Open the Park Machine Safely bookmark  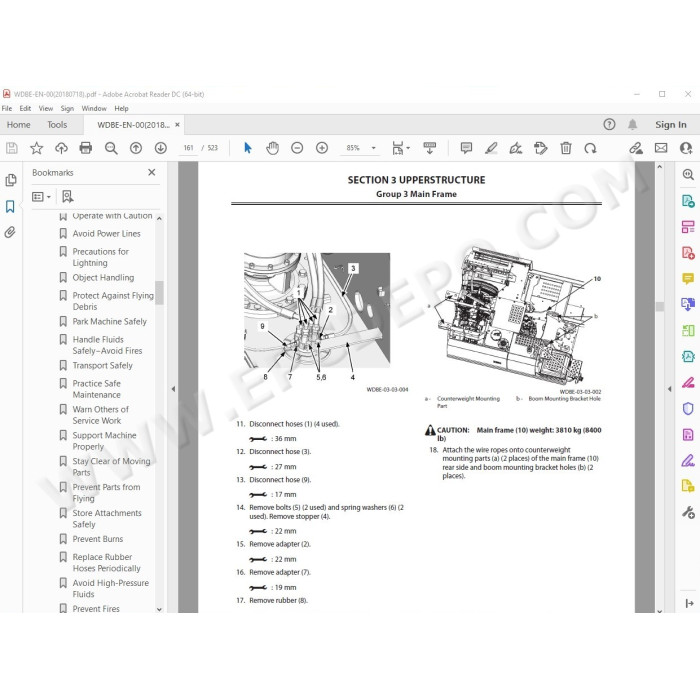(109, 321)
